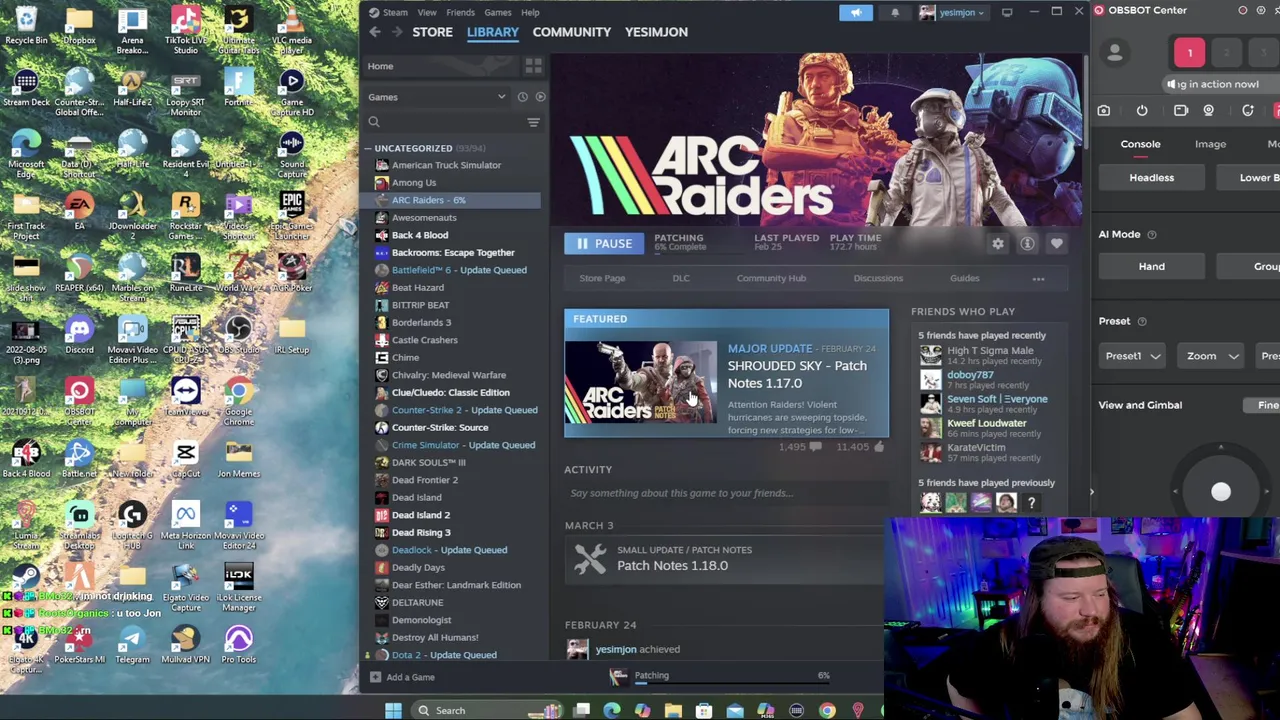Open Steam announcements megaphone button
The width and height of the screenshot is (1280, 720).
(856, 12)
